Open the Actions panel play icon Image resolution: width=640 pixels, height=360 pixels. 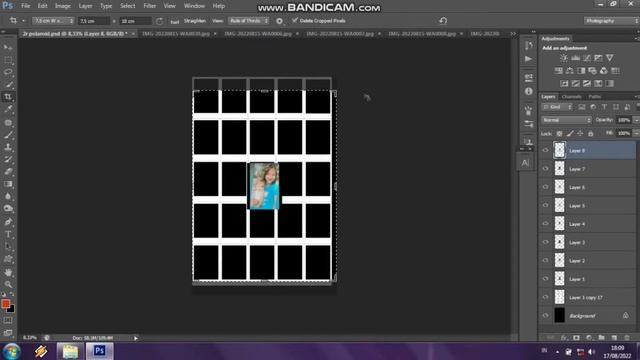529,59
